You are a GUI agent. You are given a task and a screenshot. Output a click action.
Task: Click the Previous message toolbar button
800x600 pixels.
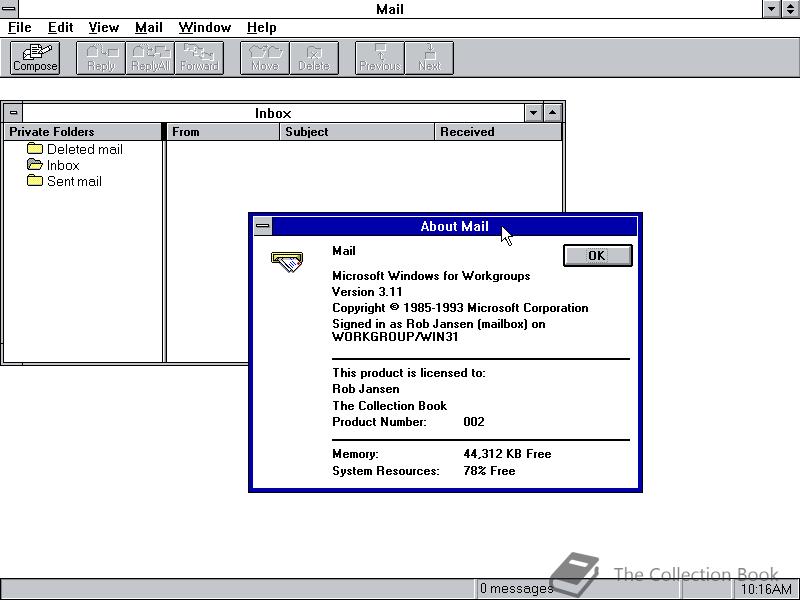pyautogui.click(x=380, y=58)
